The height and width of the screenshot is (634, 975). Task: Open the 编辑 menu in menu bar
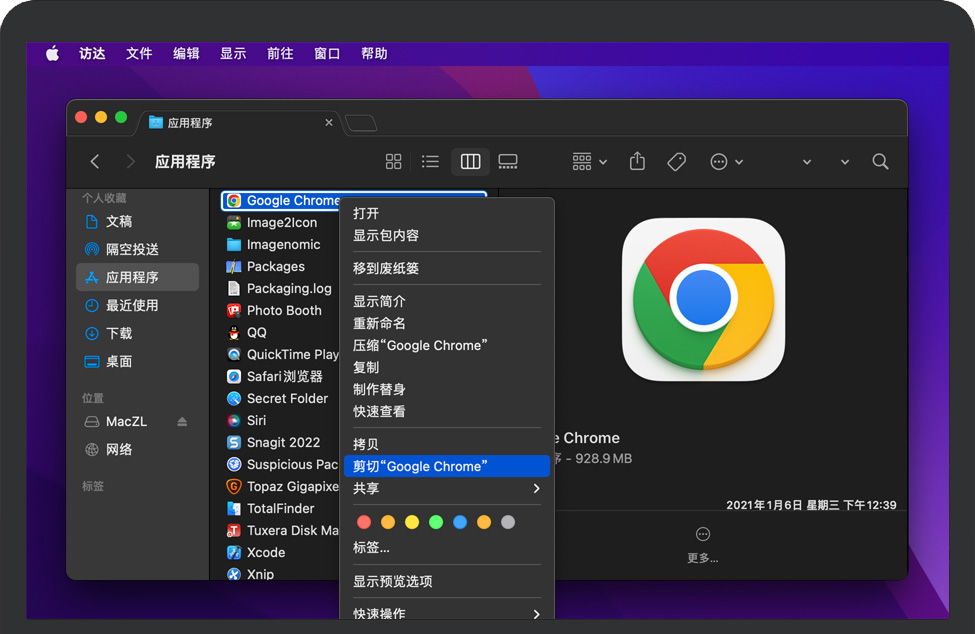pos(186,54)
